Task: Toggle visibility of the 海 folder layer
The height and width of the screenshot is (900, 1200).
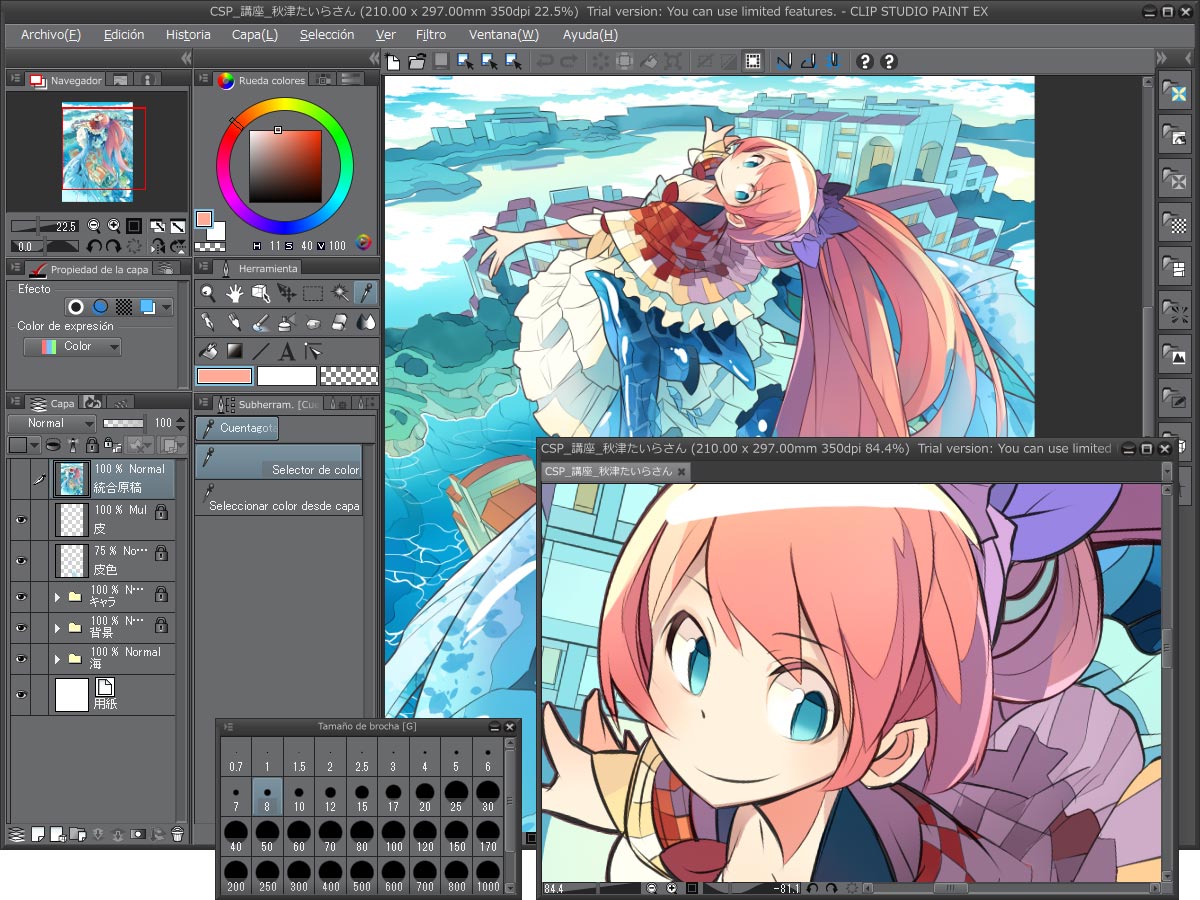Action: [x=20, y=659]
